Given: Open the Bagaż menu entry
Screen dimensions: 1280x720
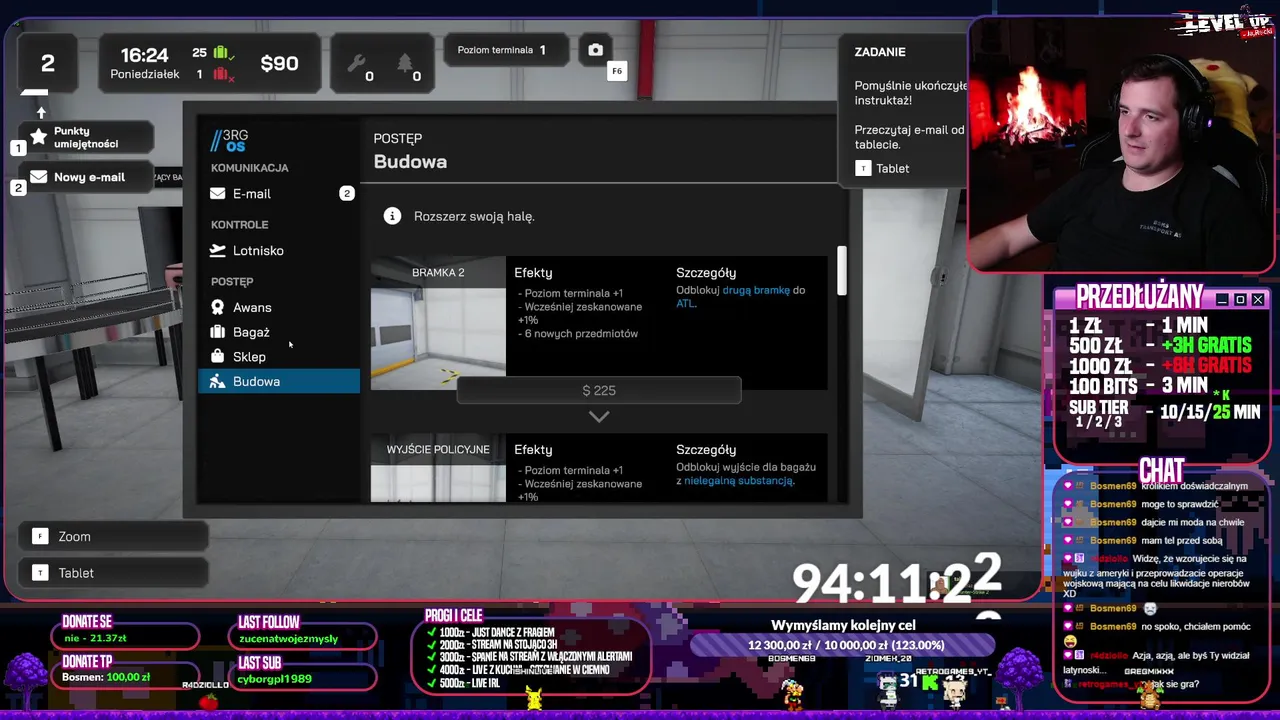Looking at the screenshot, I should 279,332.
